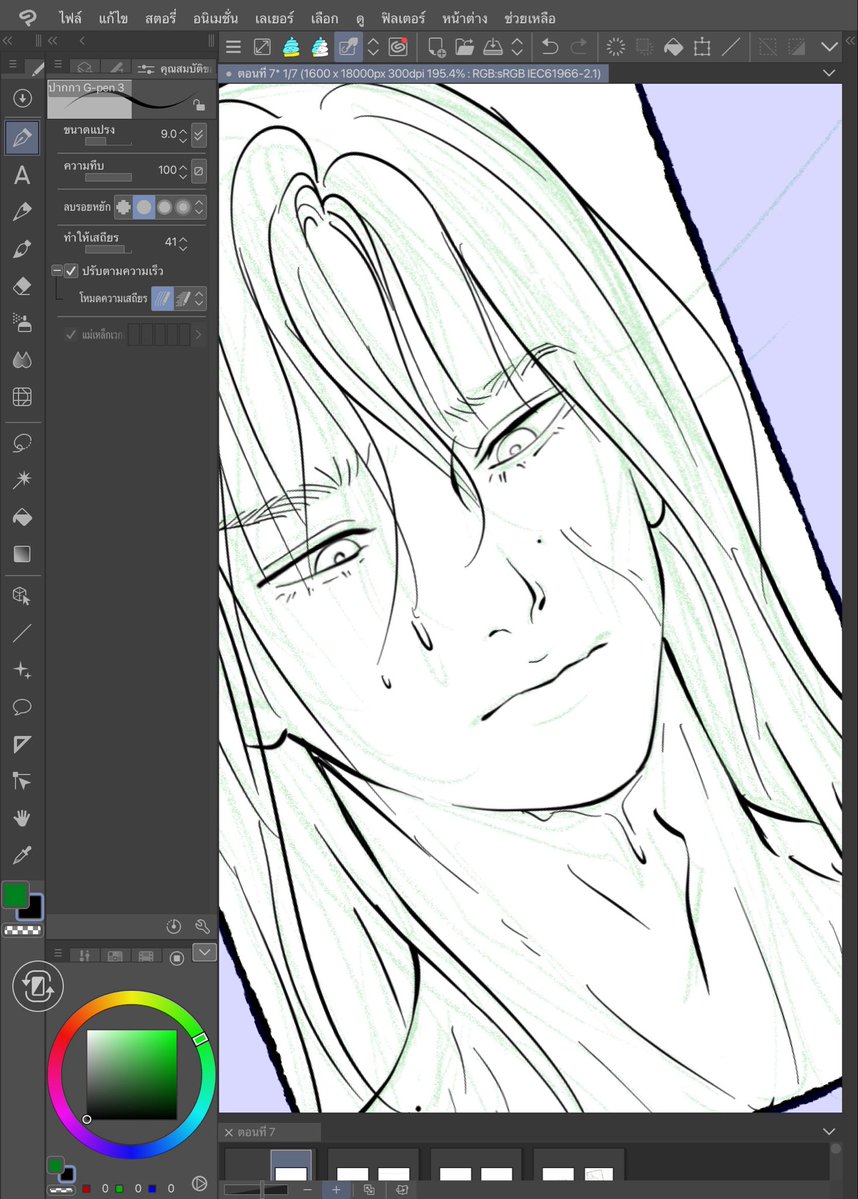Click the Scale/Rotate transform icon in the command bar

[x=702, y=47]
